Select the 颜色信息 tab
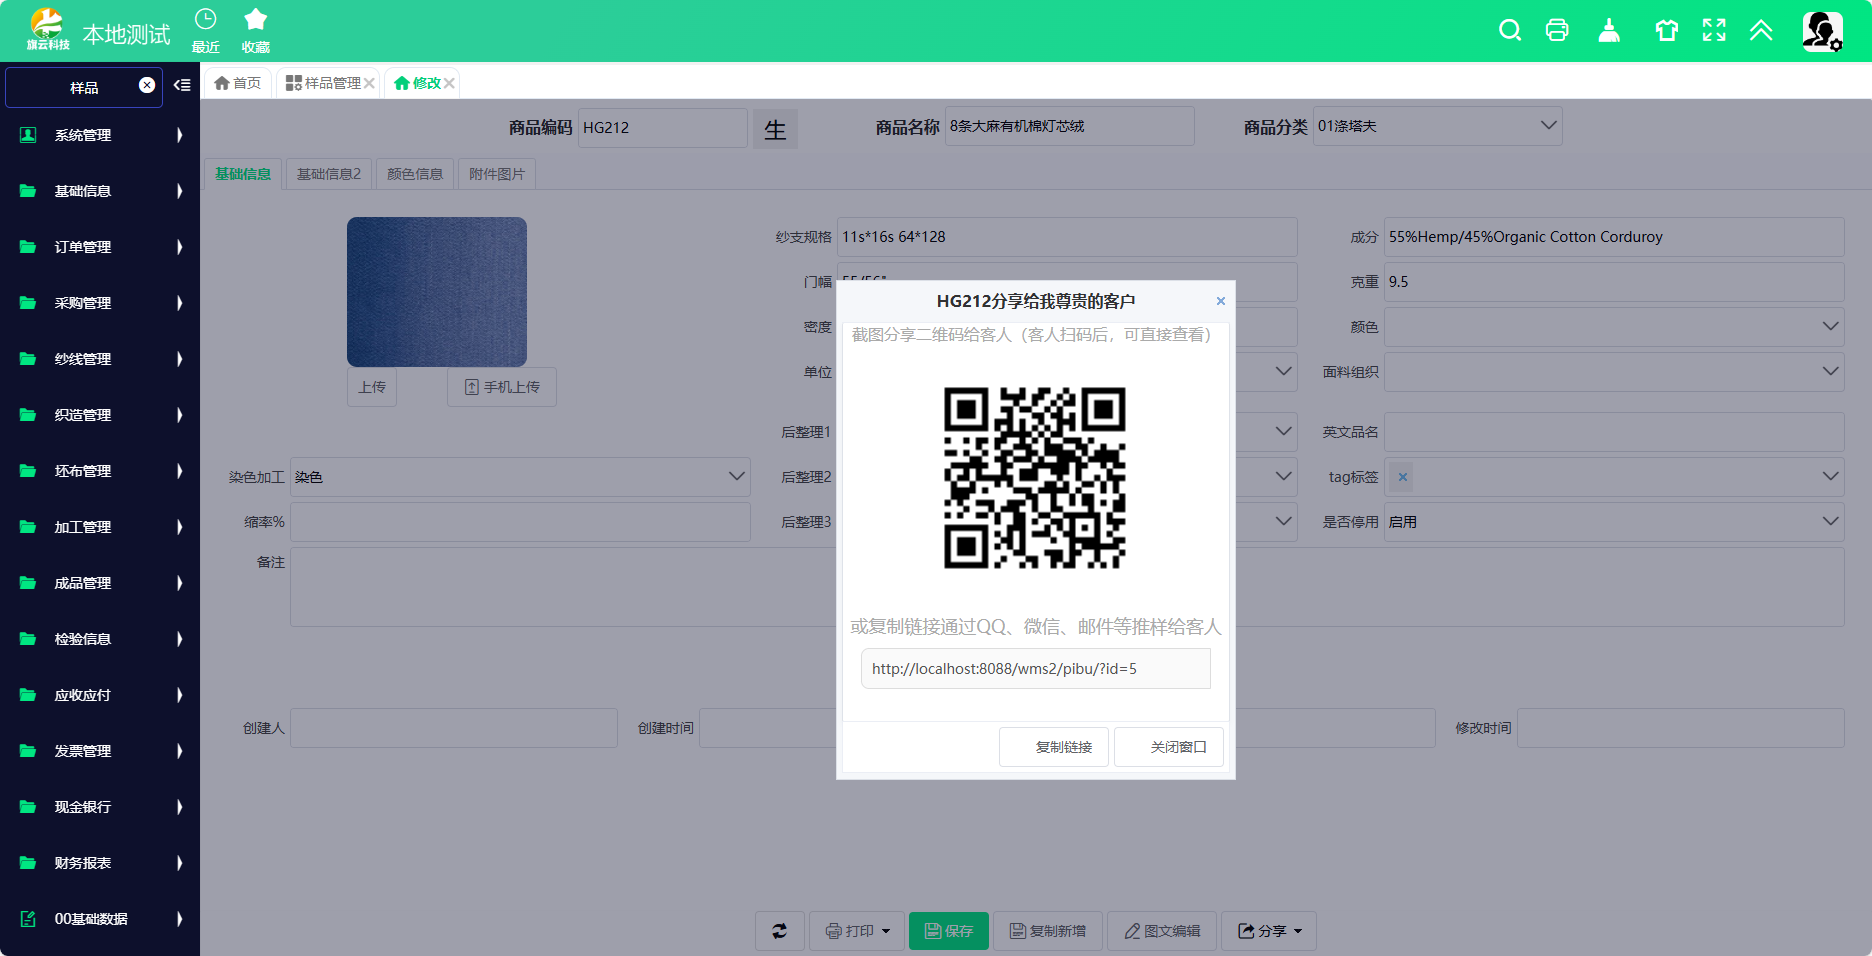Image resolution: width=1872 pixels, height=956 pixels. pyautogui.click(x=415, y=174)
